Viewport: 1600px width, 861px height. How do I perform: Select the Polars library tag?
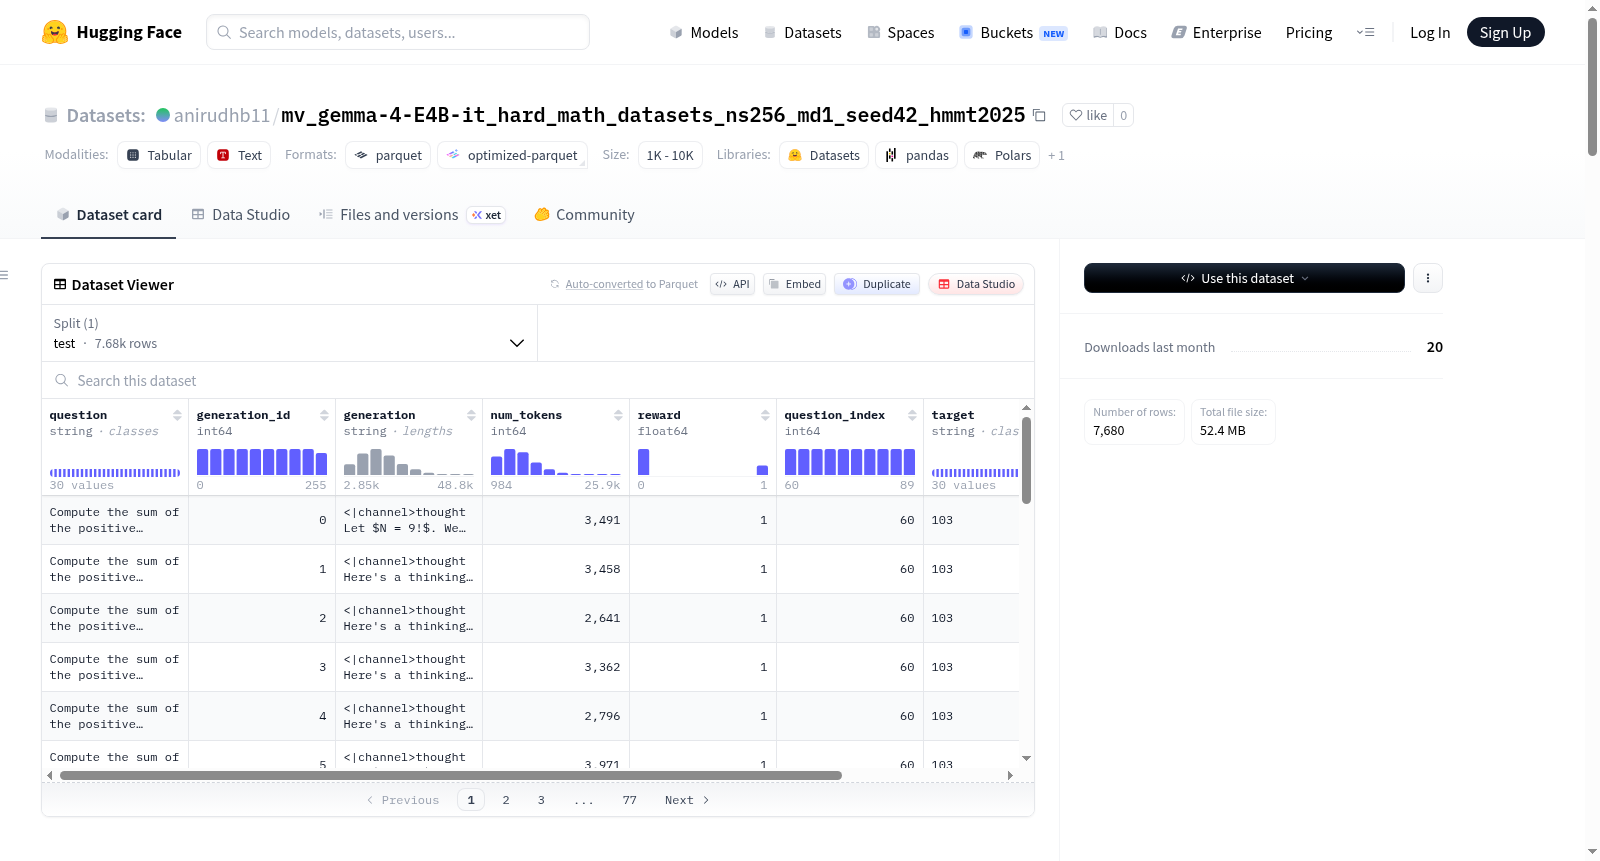pos(1002,155)
